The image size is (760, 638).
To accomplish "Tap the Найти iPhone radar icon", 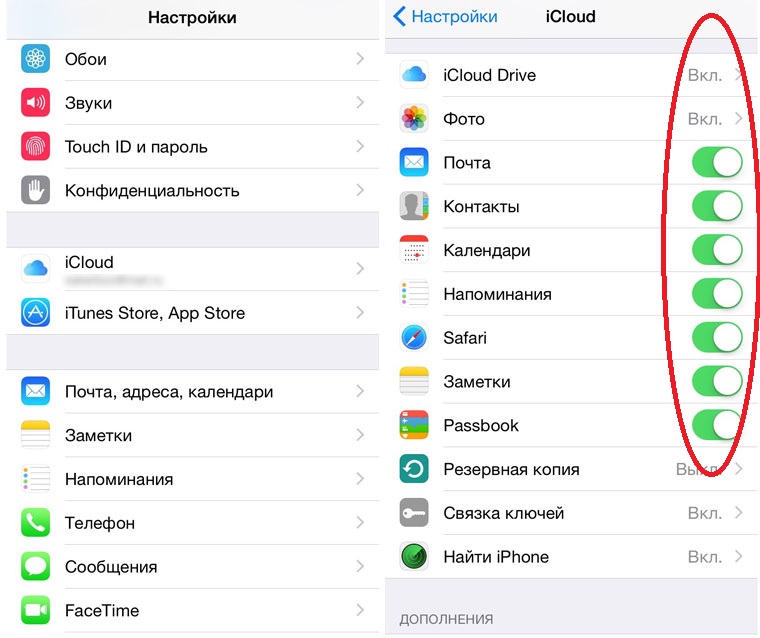I will (x=414, y=556).
